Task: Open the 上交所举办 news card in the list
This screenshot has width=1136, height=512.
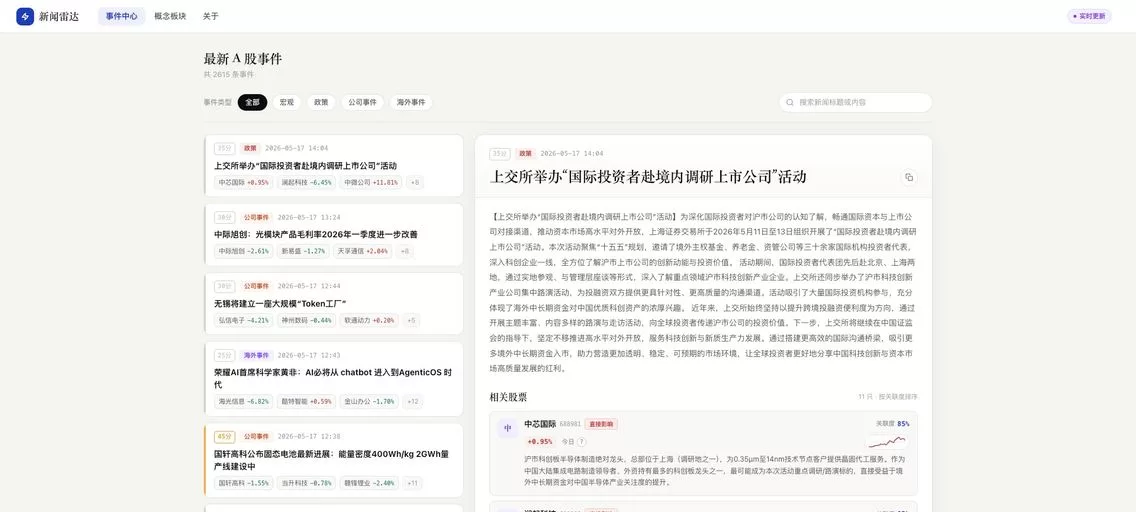Action: pos(334,166)
